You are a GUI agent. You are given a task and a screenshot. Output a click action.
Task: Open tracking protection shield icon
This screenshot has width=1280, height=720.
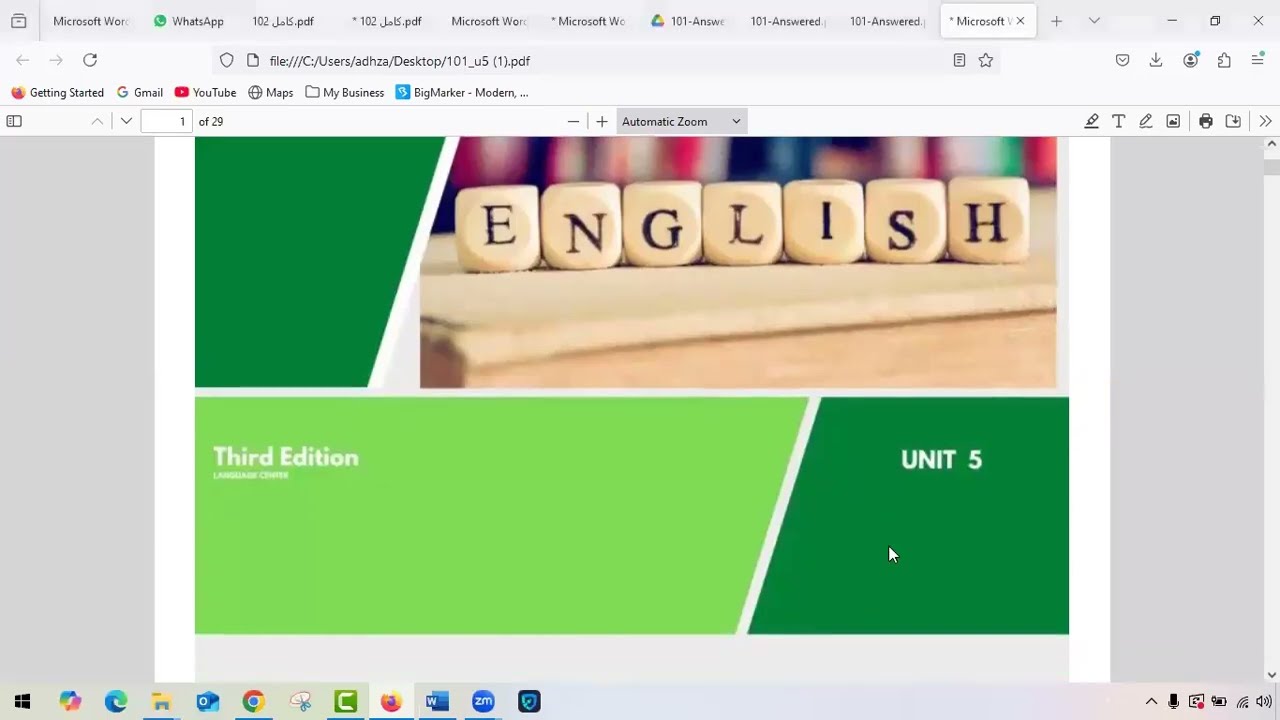pos(227,60)
